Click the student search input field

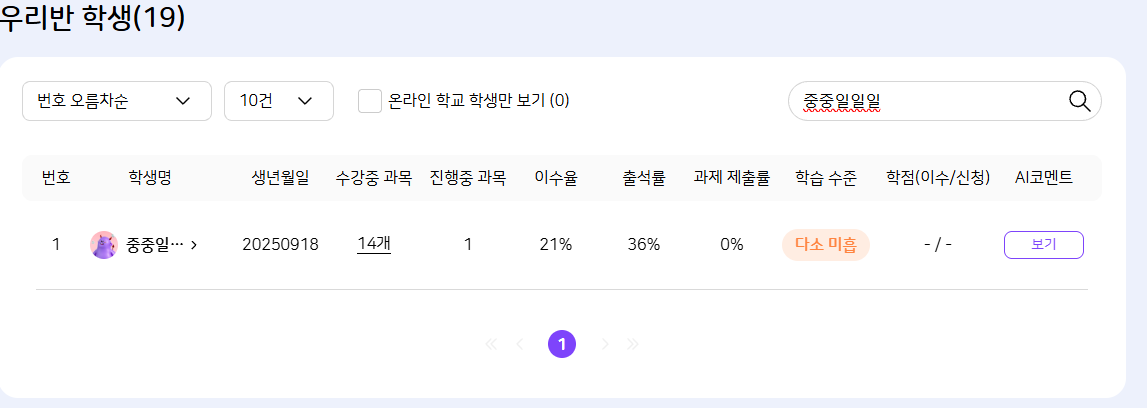(x=925, y=101)
